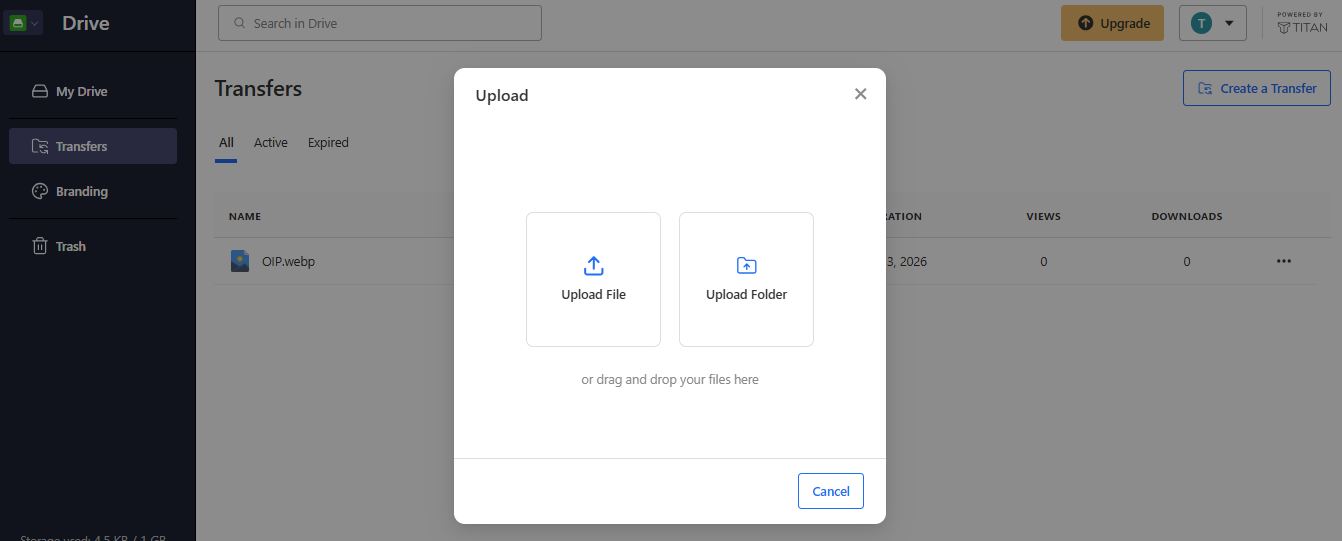Image resolution: width=1342 pixels, height=541 pixels.
Task: Click Create a Transfer button
Action: (x=1257, y=88)
